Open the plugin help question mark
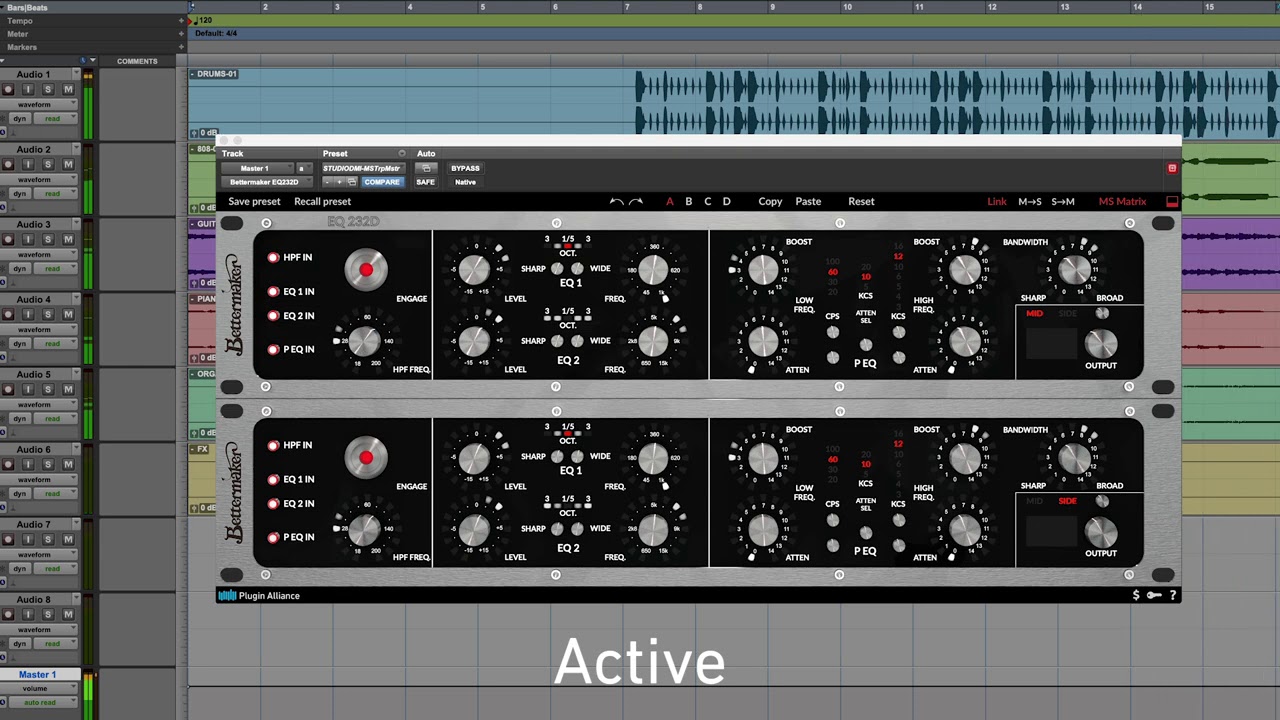 point(1173,595)
